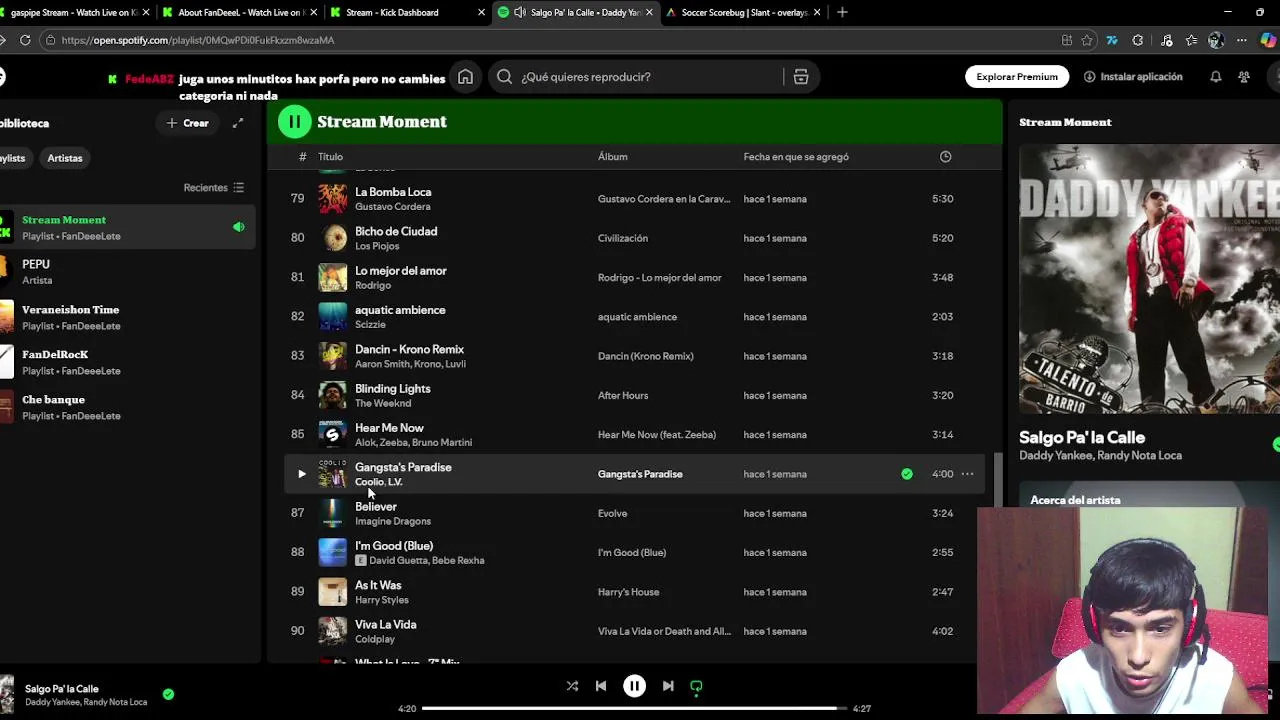Open a new browser tab

pos(842,12)
